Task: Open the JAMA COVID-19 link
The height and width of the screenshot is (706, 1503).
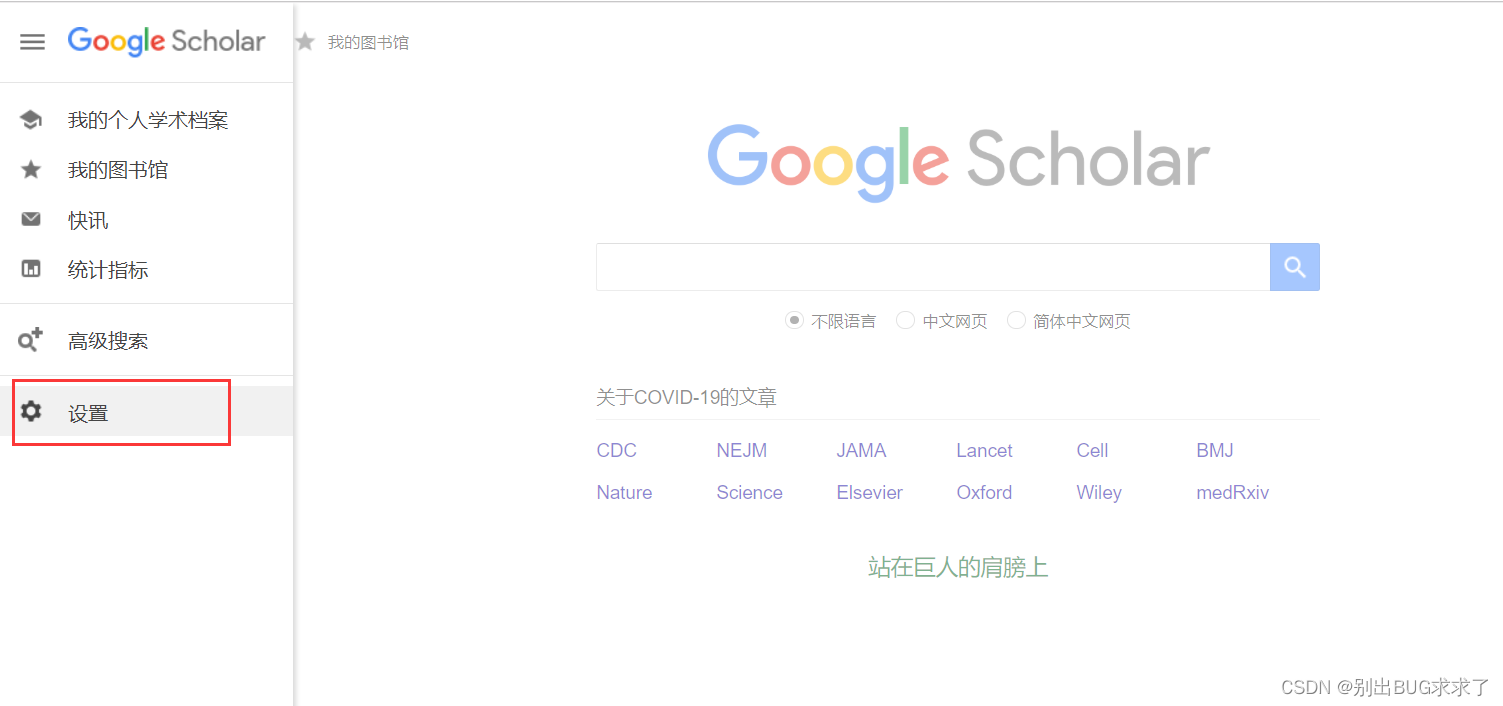Action: click(x=861, y=451)
